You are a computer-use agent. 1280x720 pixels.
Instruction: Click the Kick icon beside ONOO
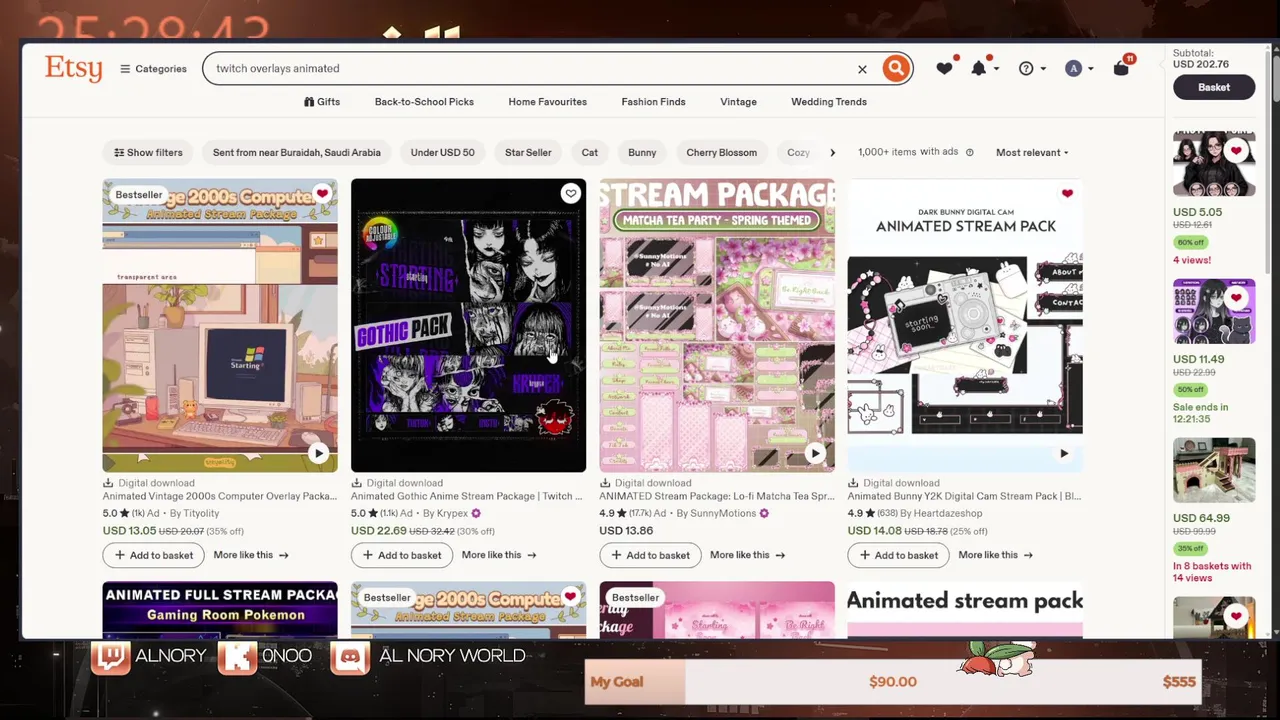[x=237, y=657]
